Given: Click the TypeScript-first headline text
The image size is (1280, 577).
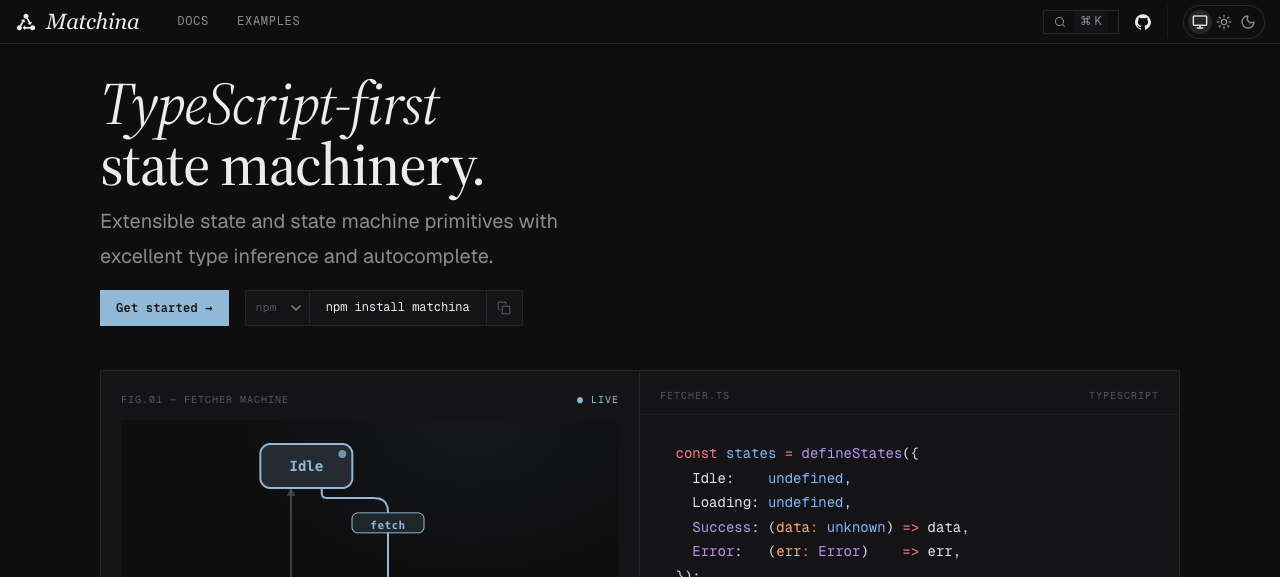Looking at the screenshot, I should [x=270, y=104].
